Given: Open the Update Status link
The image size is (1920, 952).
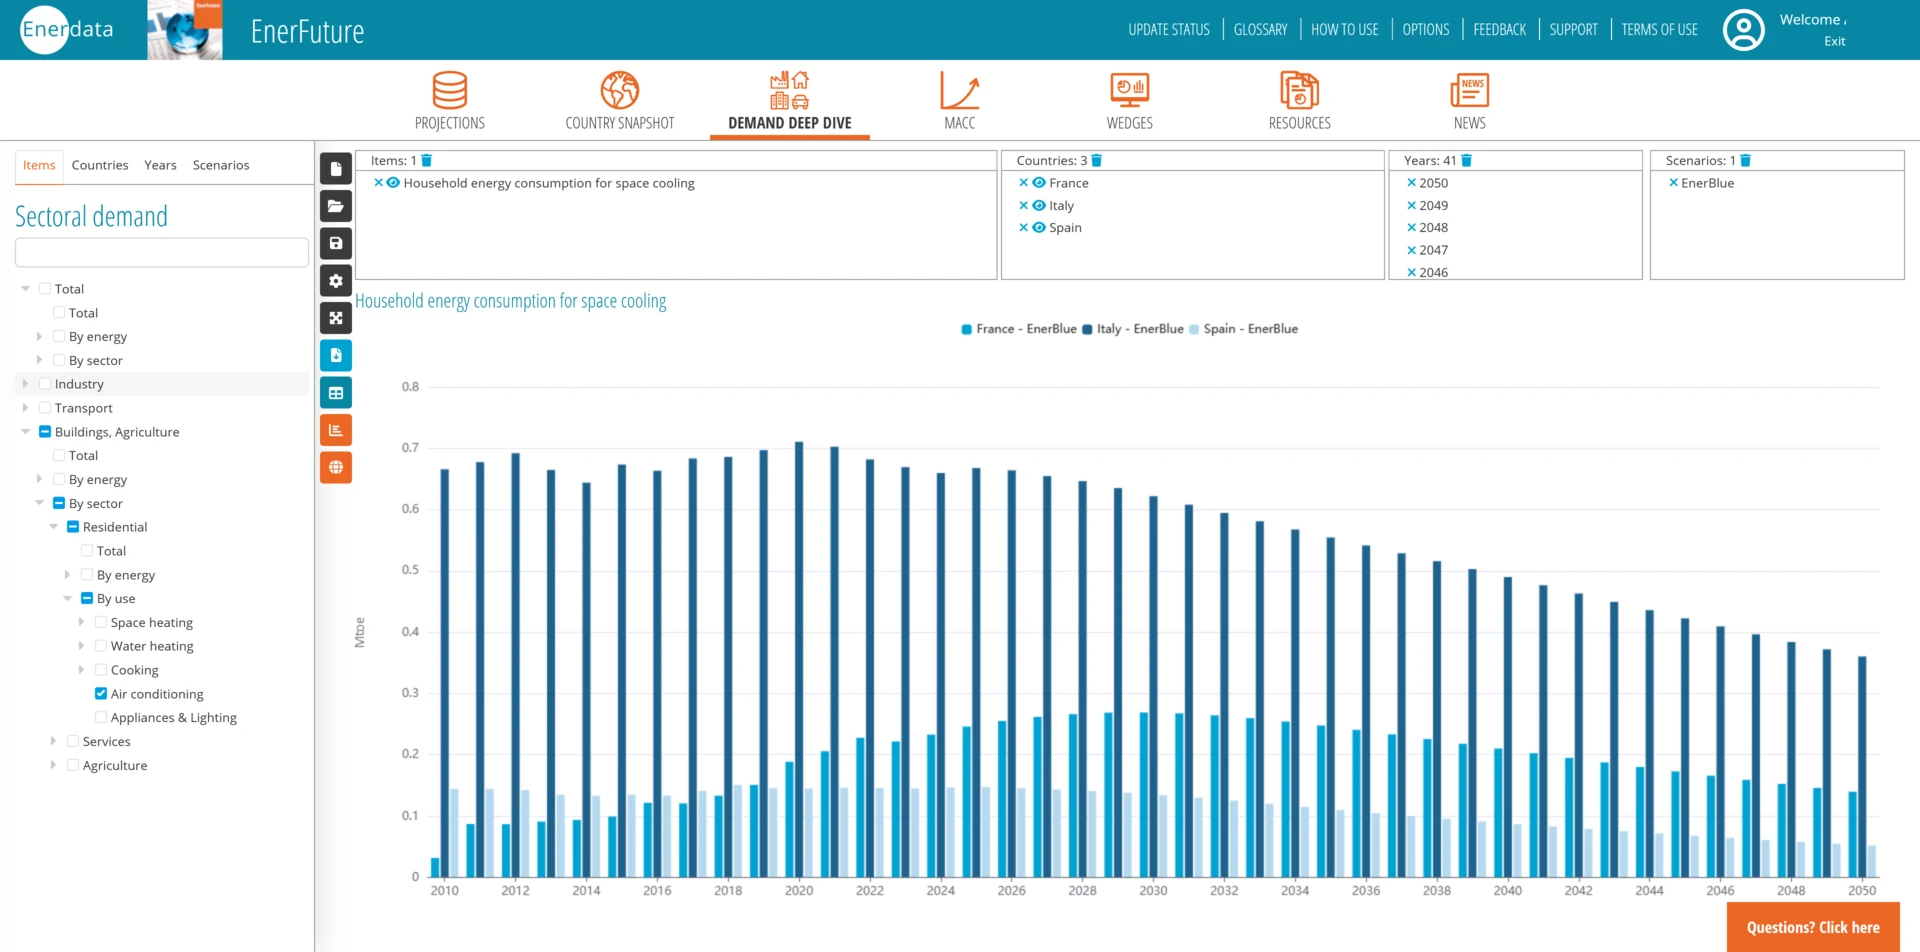Looking at the screenshot, I should tap(1169, 30).
